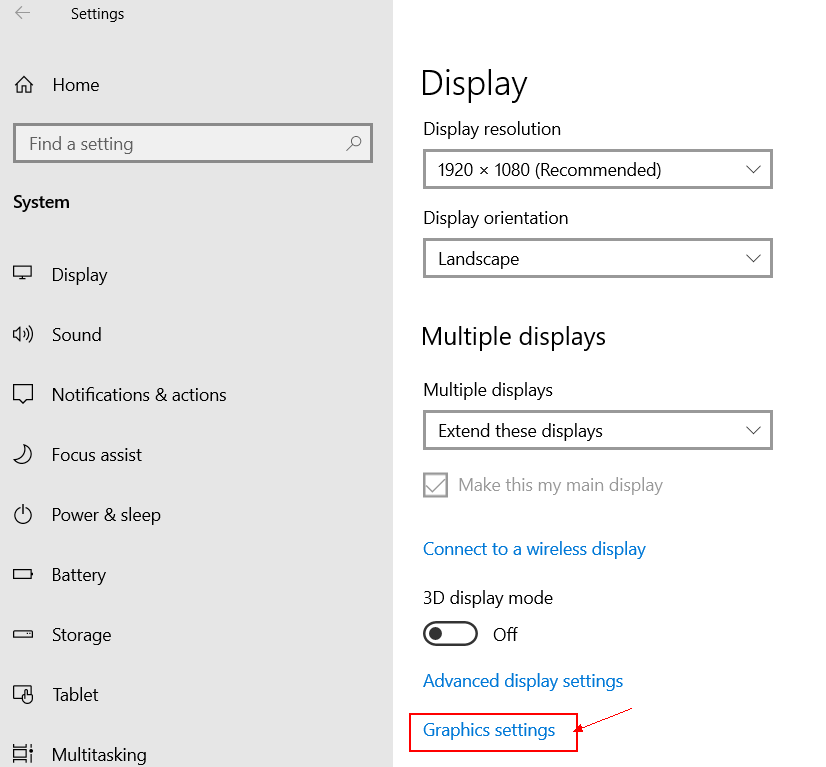The width and height of the screenshot is (826, 767).
Task: Click the Battery icon in sidebar
Action: pos(23,574)
